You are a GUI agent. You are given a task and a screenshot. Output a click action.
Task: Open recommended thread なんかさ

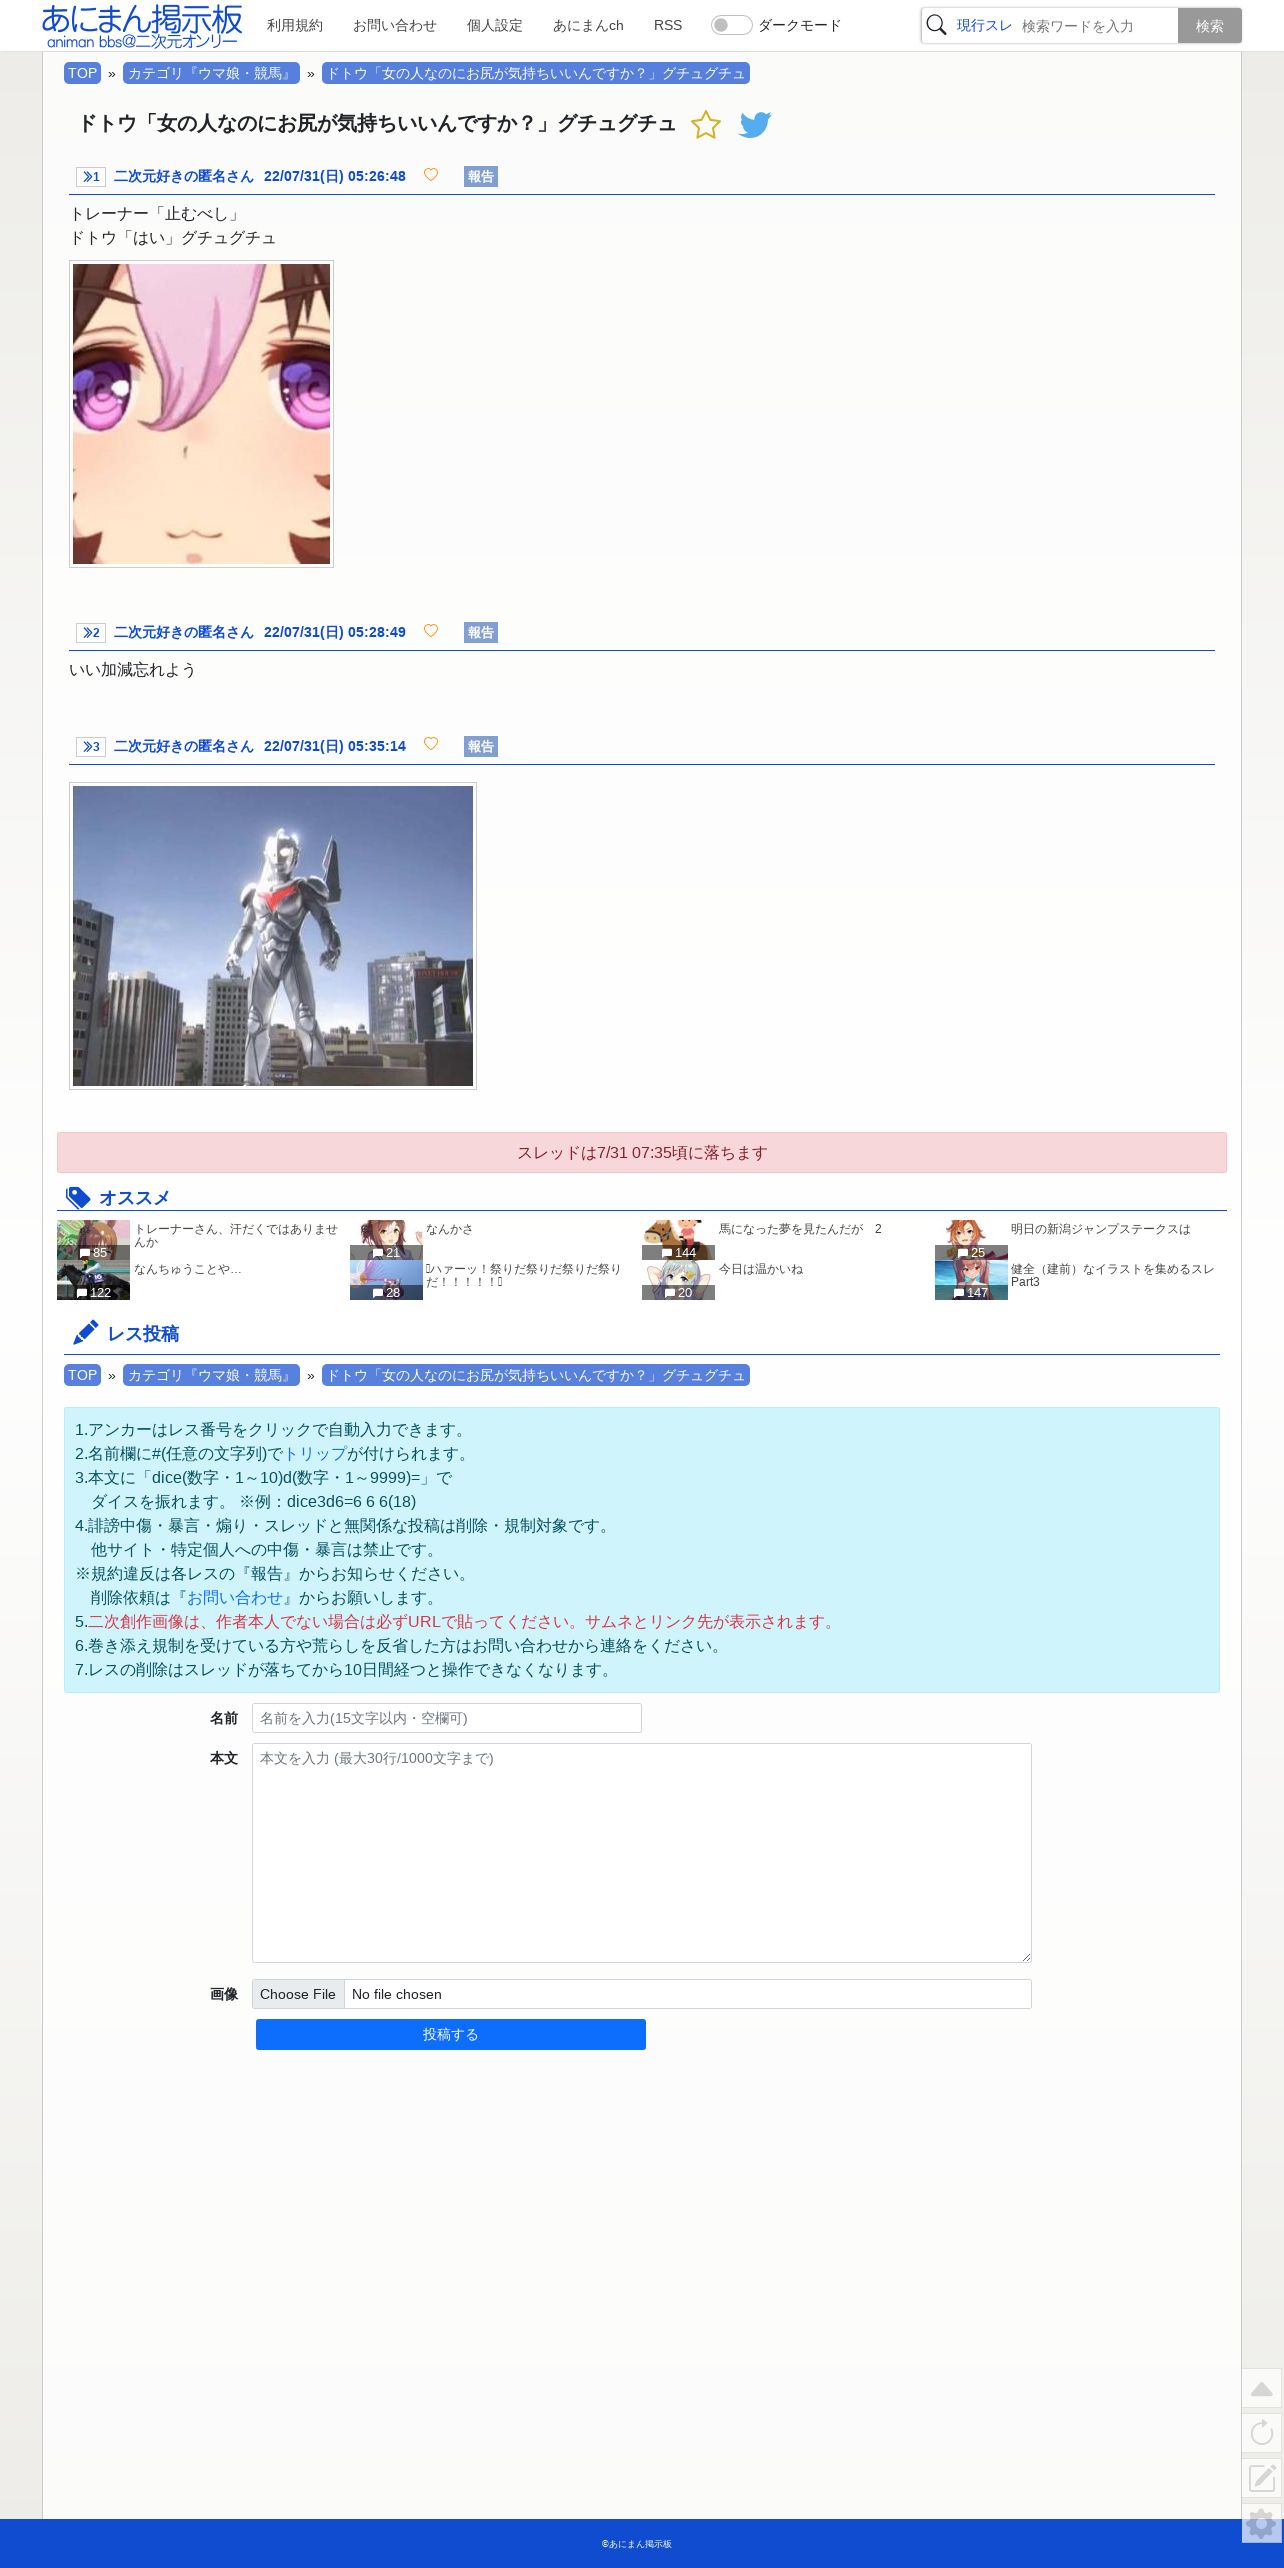point(449,1229)
